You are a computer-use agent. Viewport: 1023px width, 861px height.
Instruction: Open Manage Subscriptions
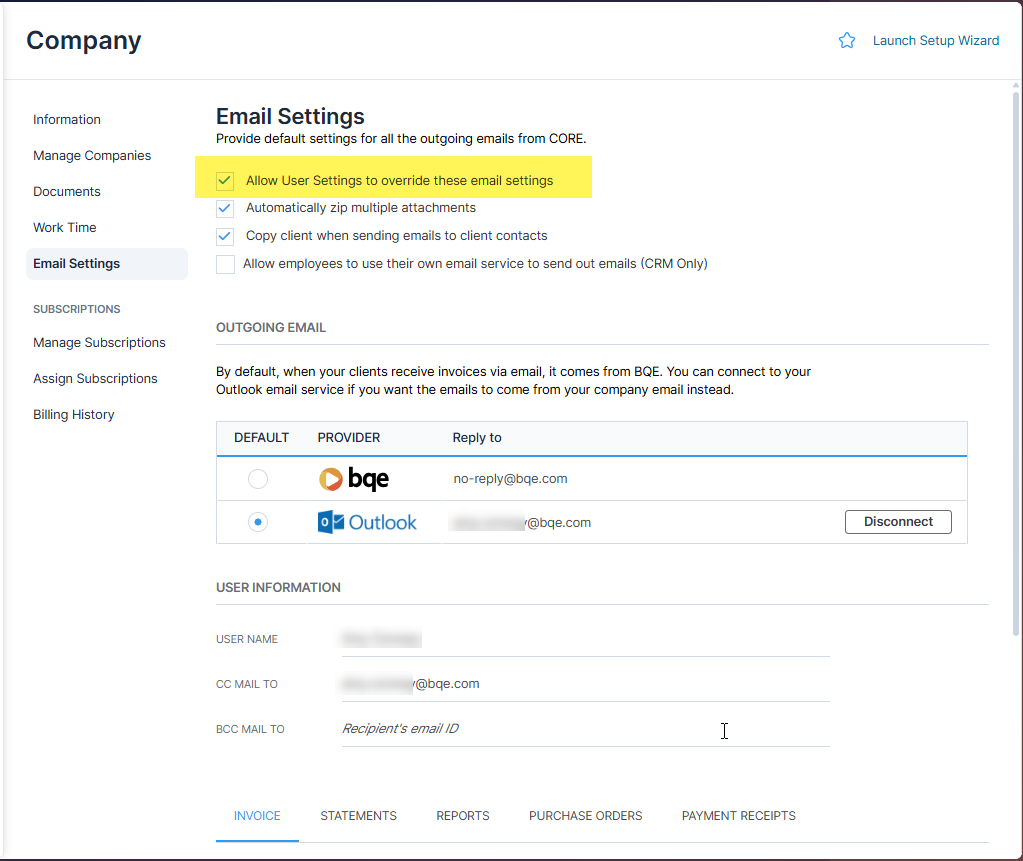[99, 342]
